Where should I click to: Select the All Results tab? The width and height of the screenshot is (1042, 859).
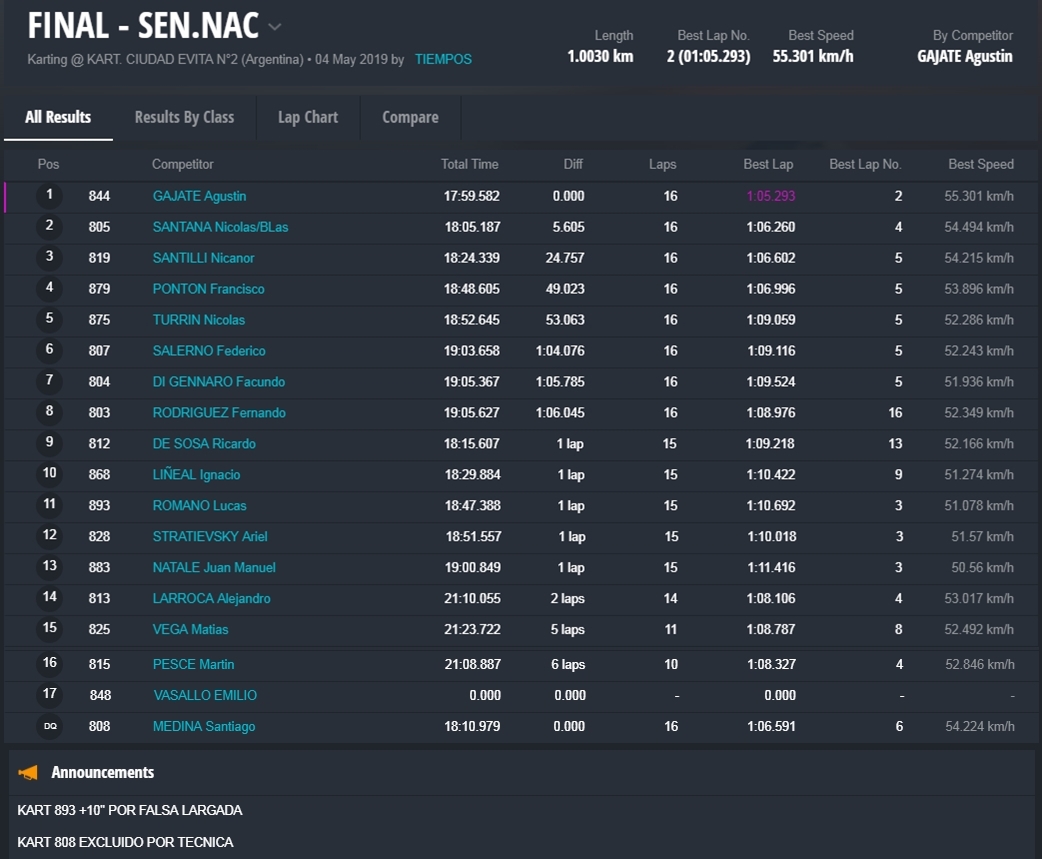(58, 117)
